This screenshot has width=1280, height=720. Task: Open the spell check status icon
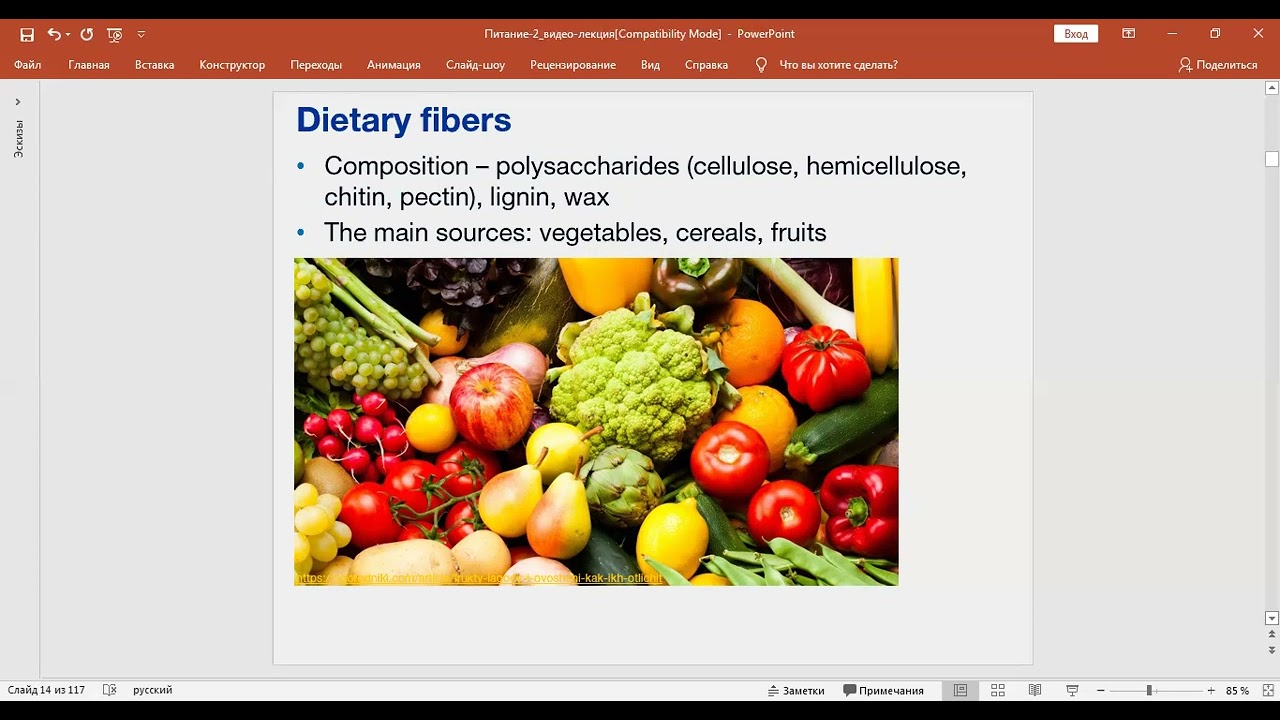(110, 690)
